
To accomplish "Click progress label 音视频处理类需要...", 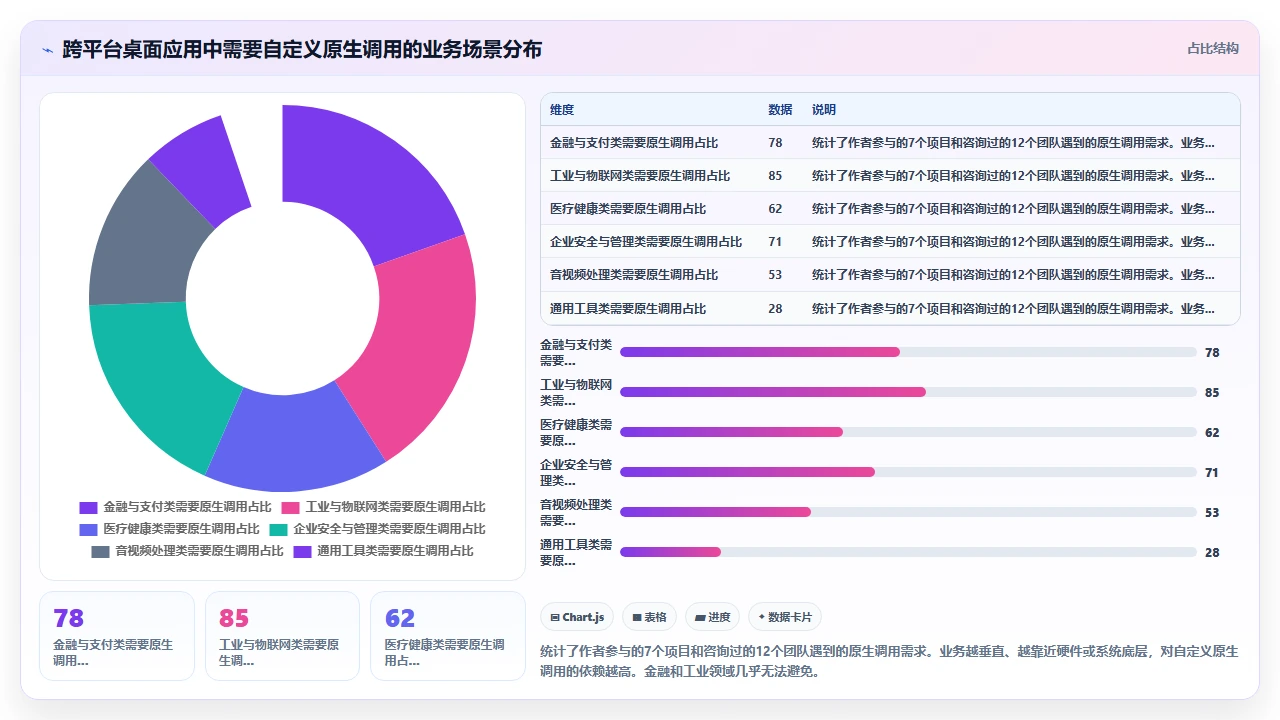I will coord(576,512).
